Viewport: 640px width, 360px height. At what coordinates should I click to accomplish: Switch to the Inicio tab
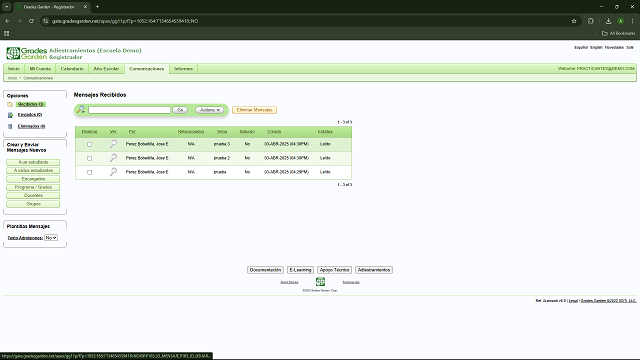(14, 69)
